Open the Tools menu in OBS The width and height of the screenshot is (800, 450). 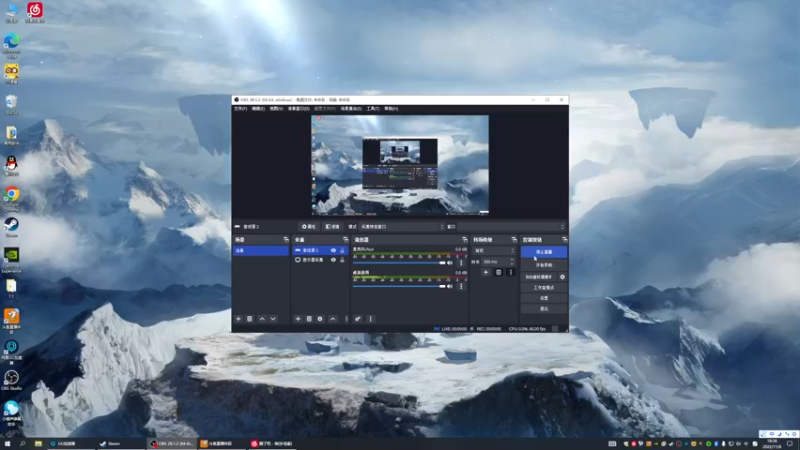[x=373, y=109]
